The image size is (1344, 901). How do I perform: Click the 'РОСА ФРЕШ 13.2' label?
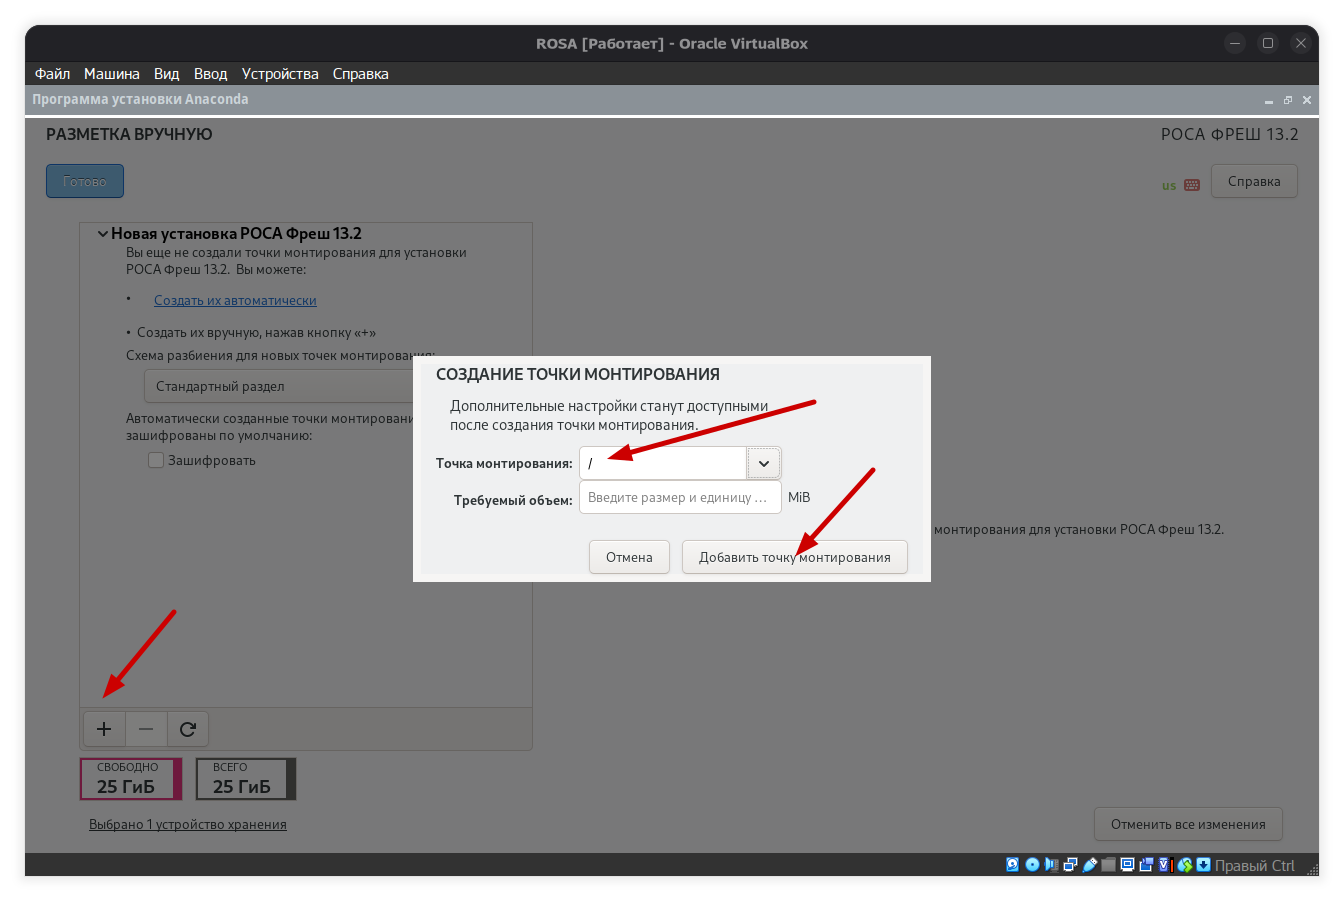click(x=1229, y=134)
